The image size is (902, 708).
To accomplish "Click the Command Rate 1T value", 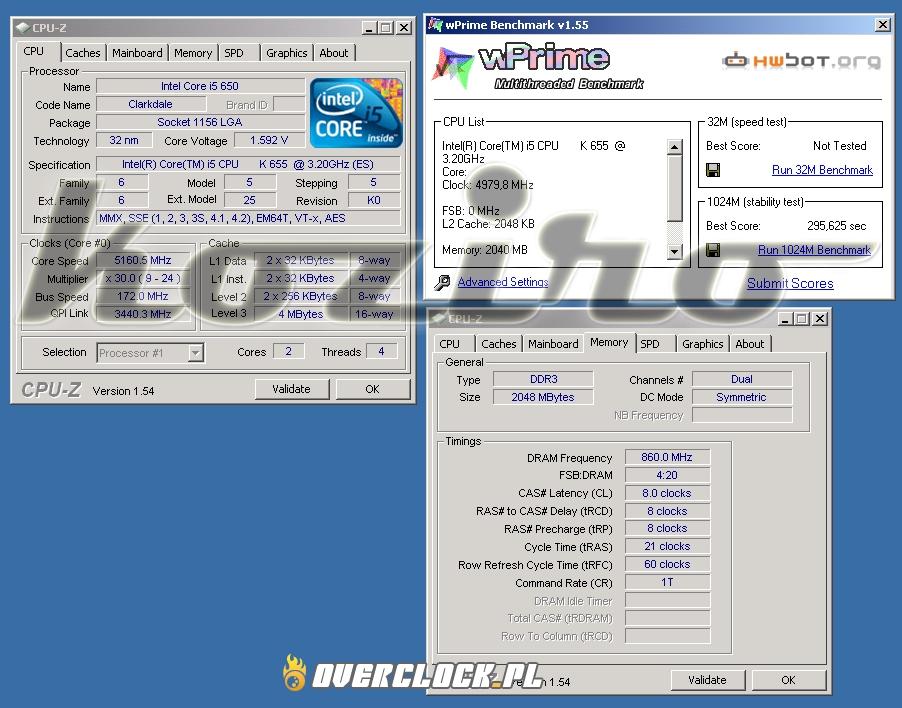I will [667, 583].
